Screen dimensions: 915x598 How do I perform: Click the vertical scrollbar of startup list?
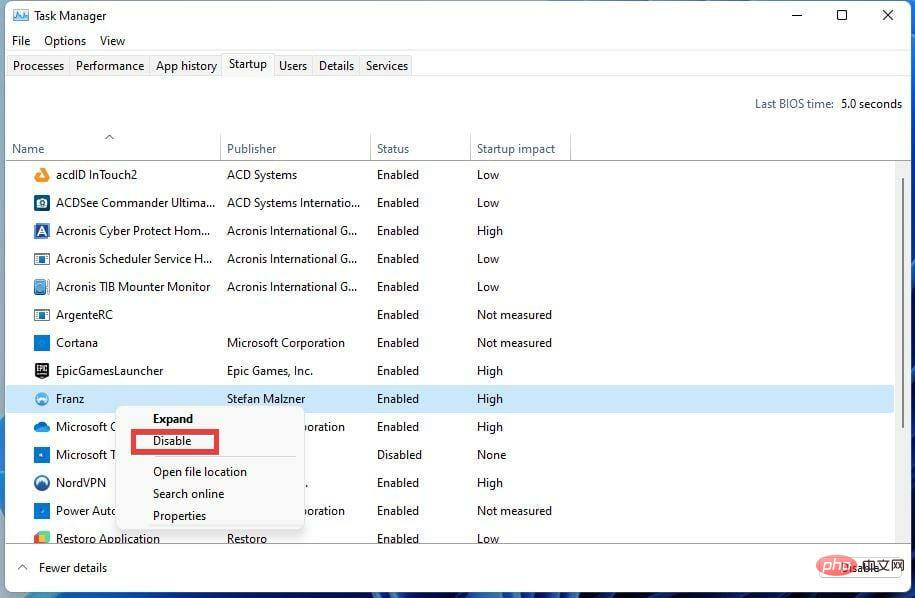tap(902, 303)
